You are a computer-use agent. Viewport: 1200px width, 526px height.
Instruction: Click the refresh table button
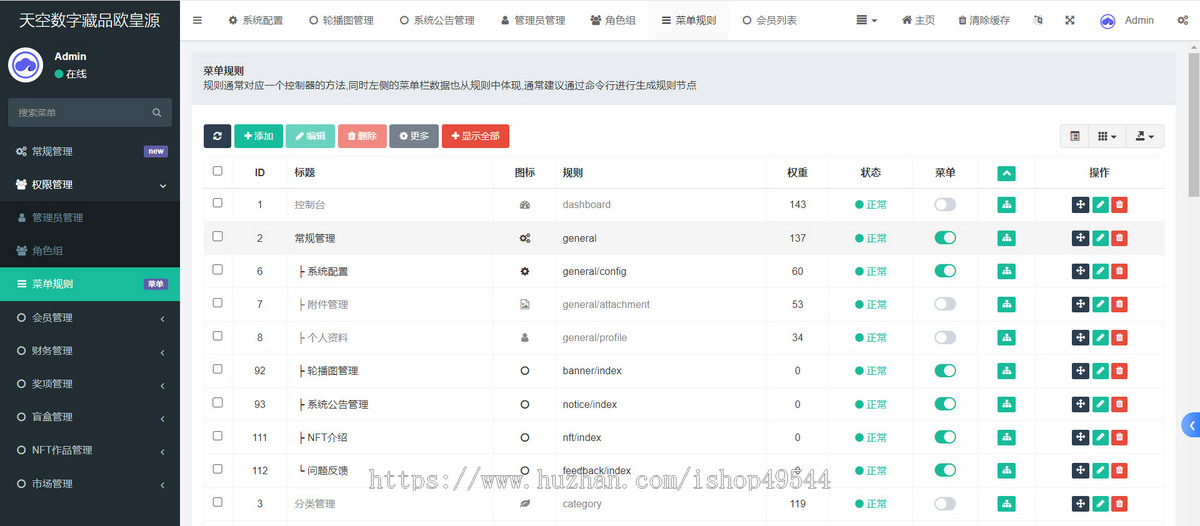coord(217,136)
